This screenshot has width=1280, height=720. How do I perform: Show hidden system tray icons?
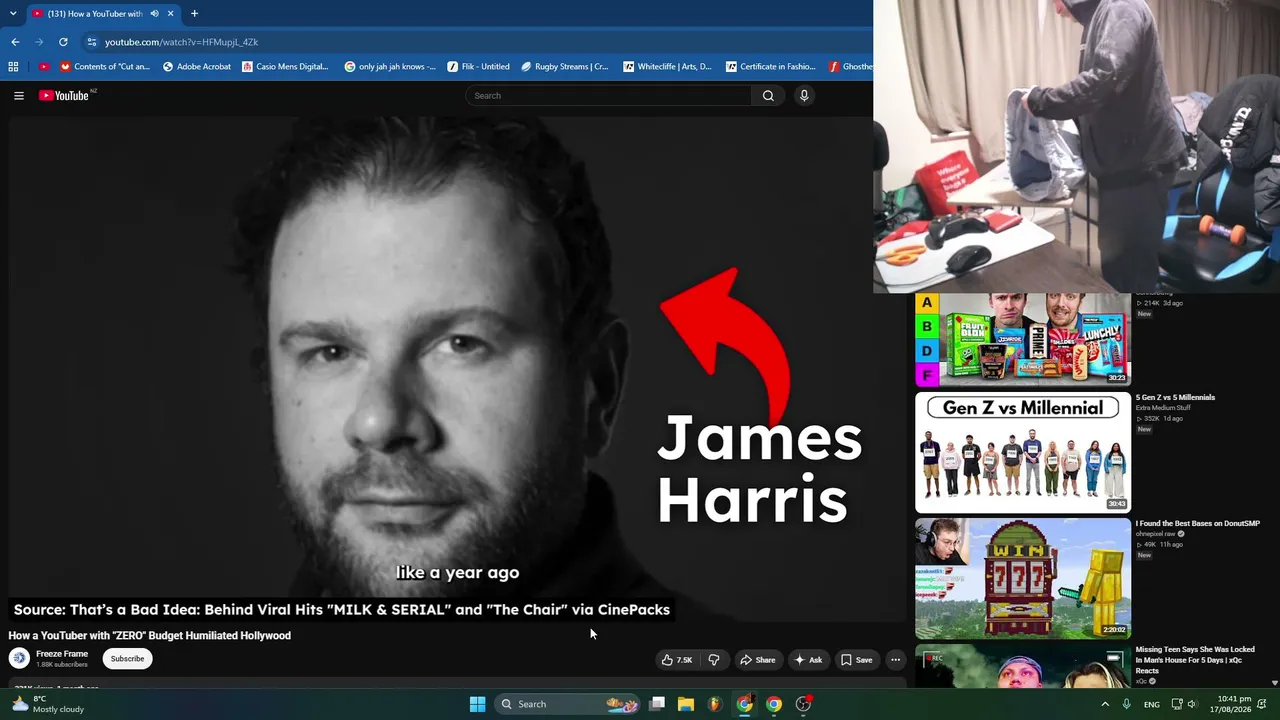coord(1105,704)
